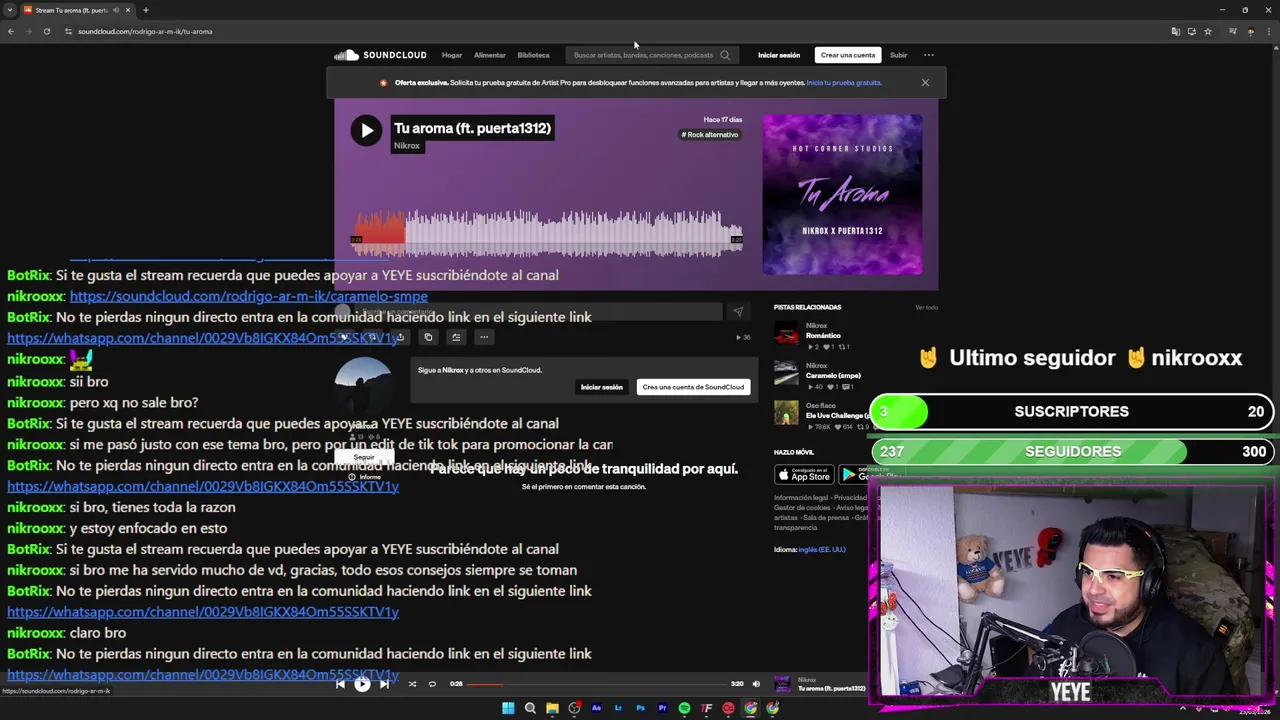Skip to next track in player bar
Image resolution: width=1280 pixels, height=720 pixels.
pos(384,684)
